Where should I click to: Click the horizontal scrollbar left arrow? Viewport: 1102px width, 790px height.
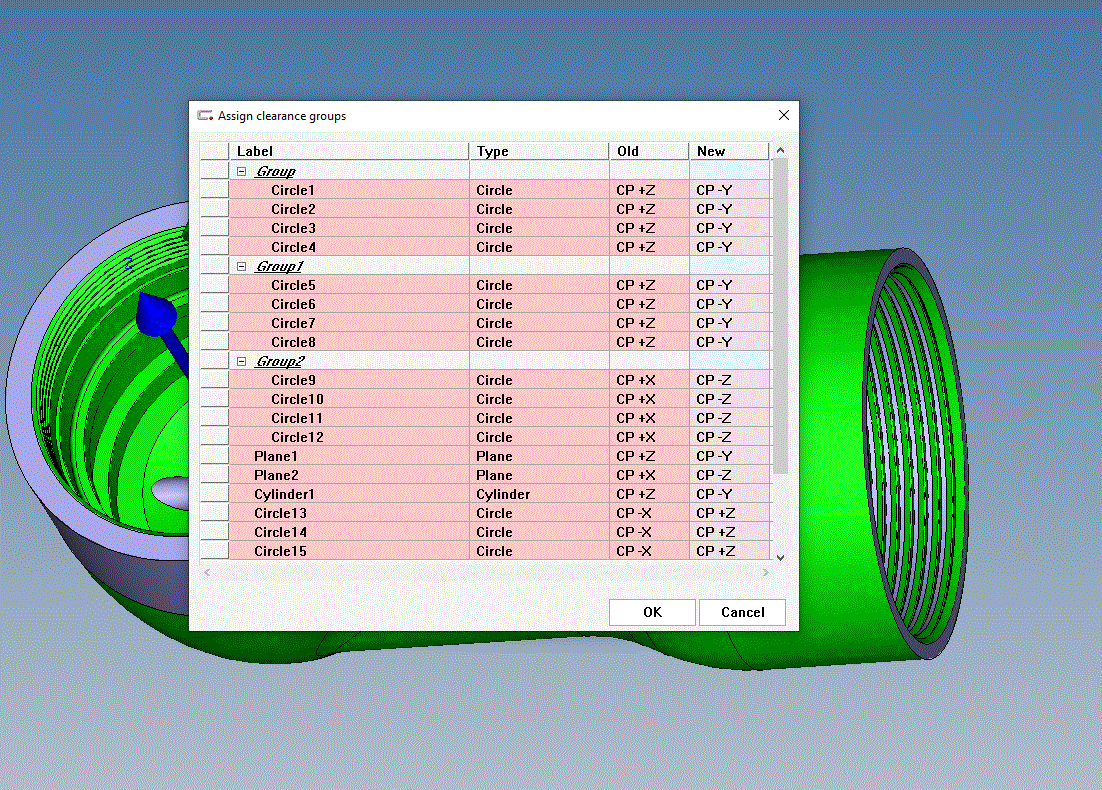tap(208, 572)
